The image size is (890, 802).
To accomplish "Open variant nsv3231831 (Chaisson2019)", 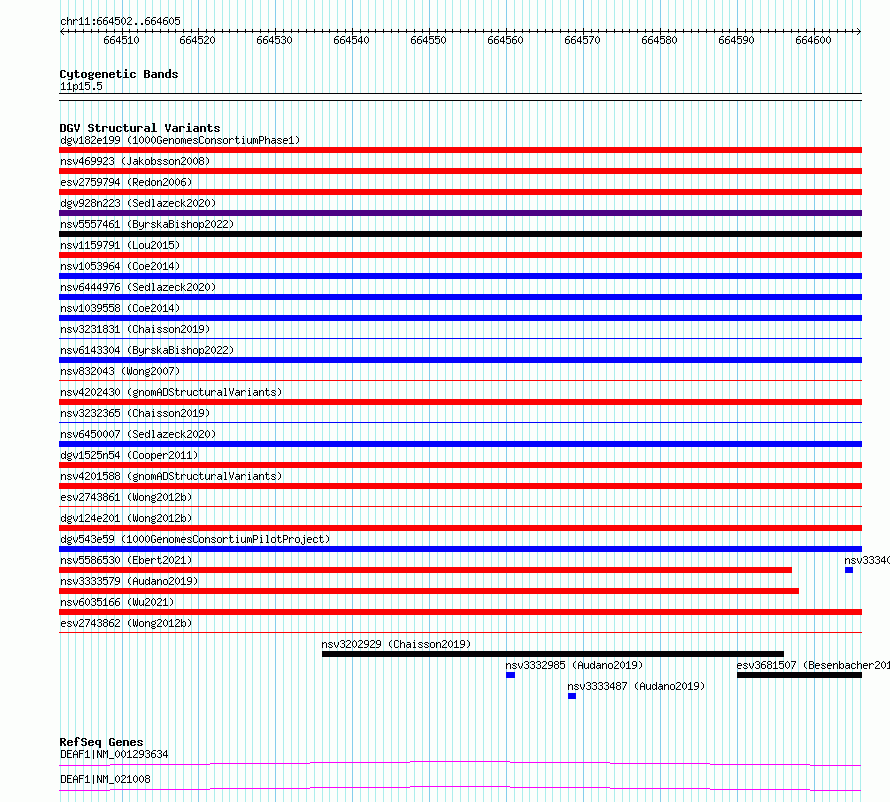I will pos(135,329).
